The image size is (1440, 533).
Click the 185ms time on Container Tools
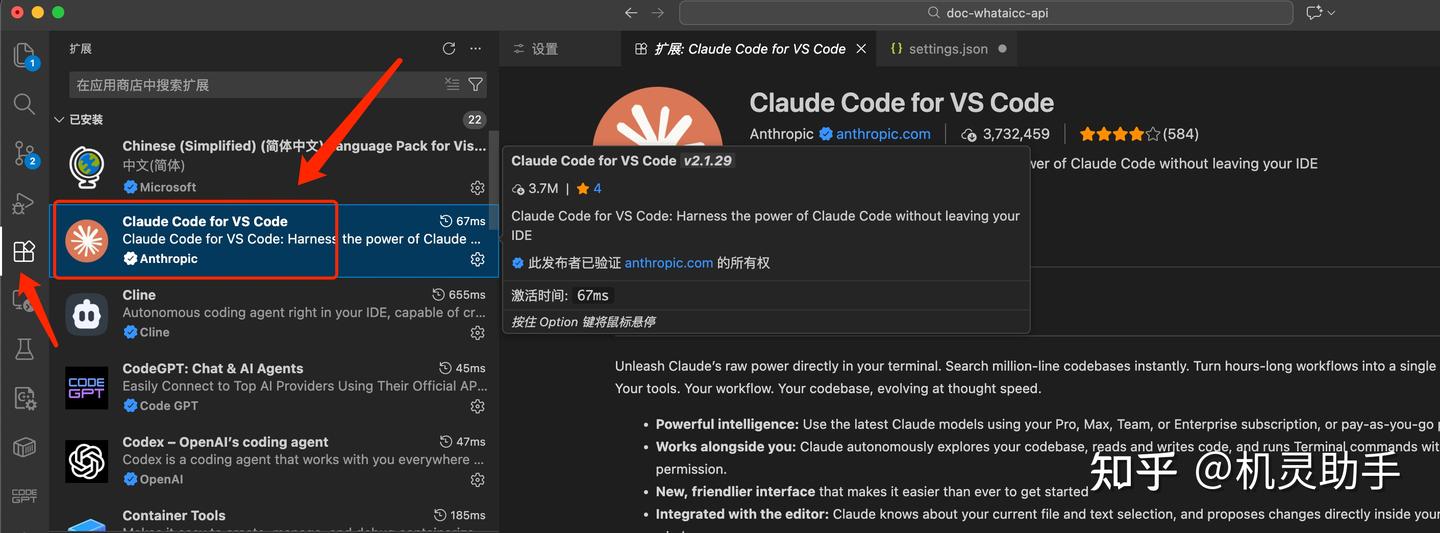pos(459,516)
